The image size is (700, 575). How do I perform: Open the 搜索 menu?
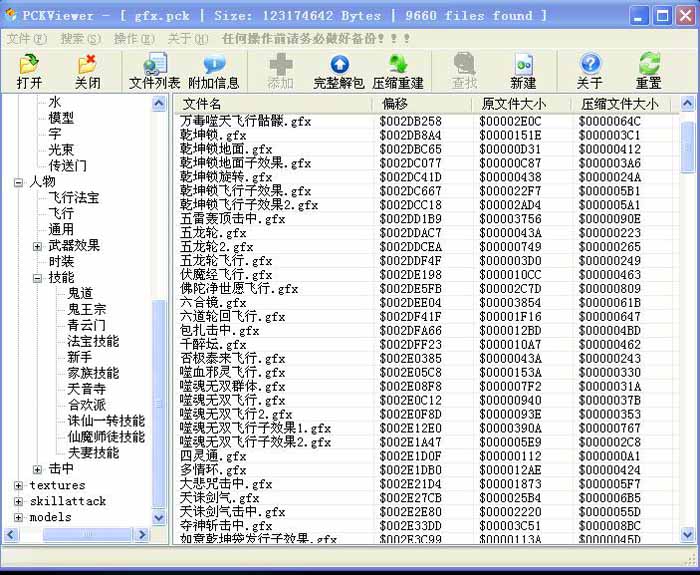(x=78, y=38)
